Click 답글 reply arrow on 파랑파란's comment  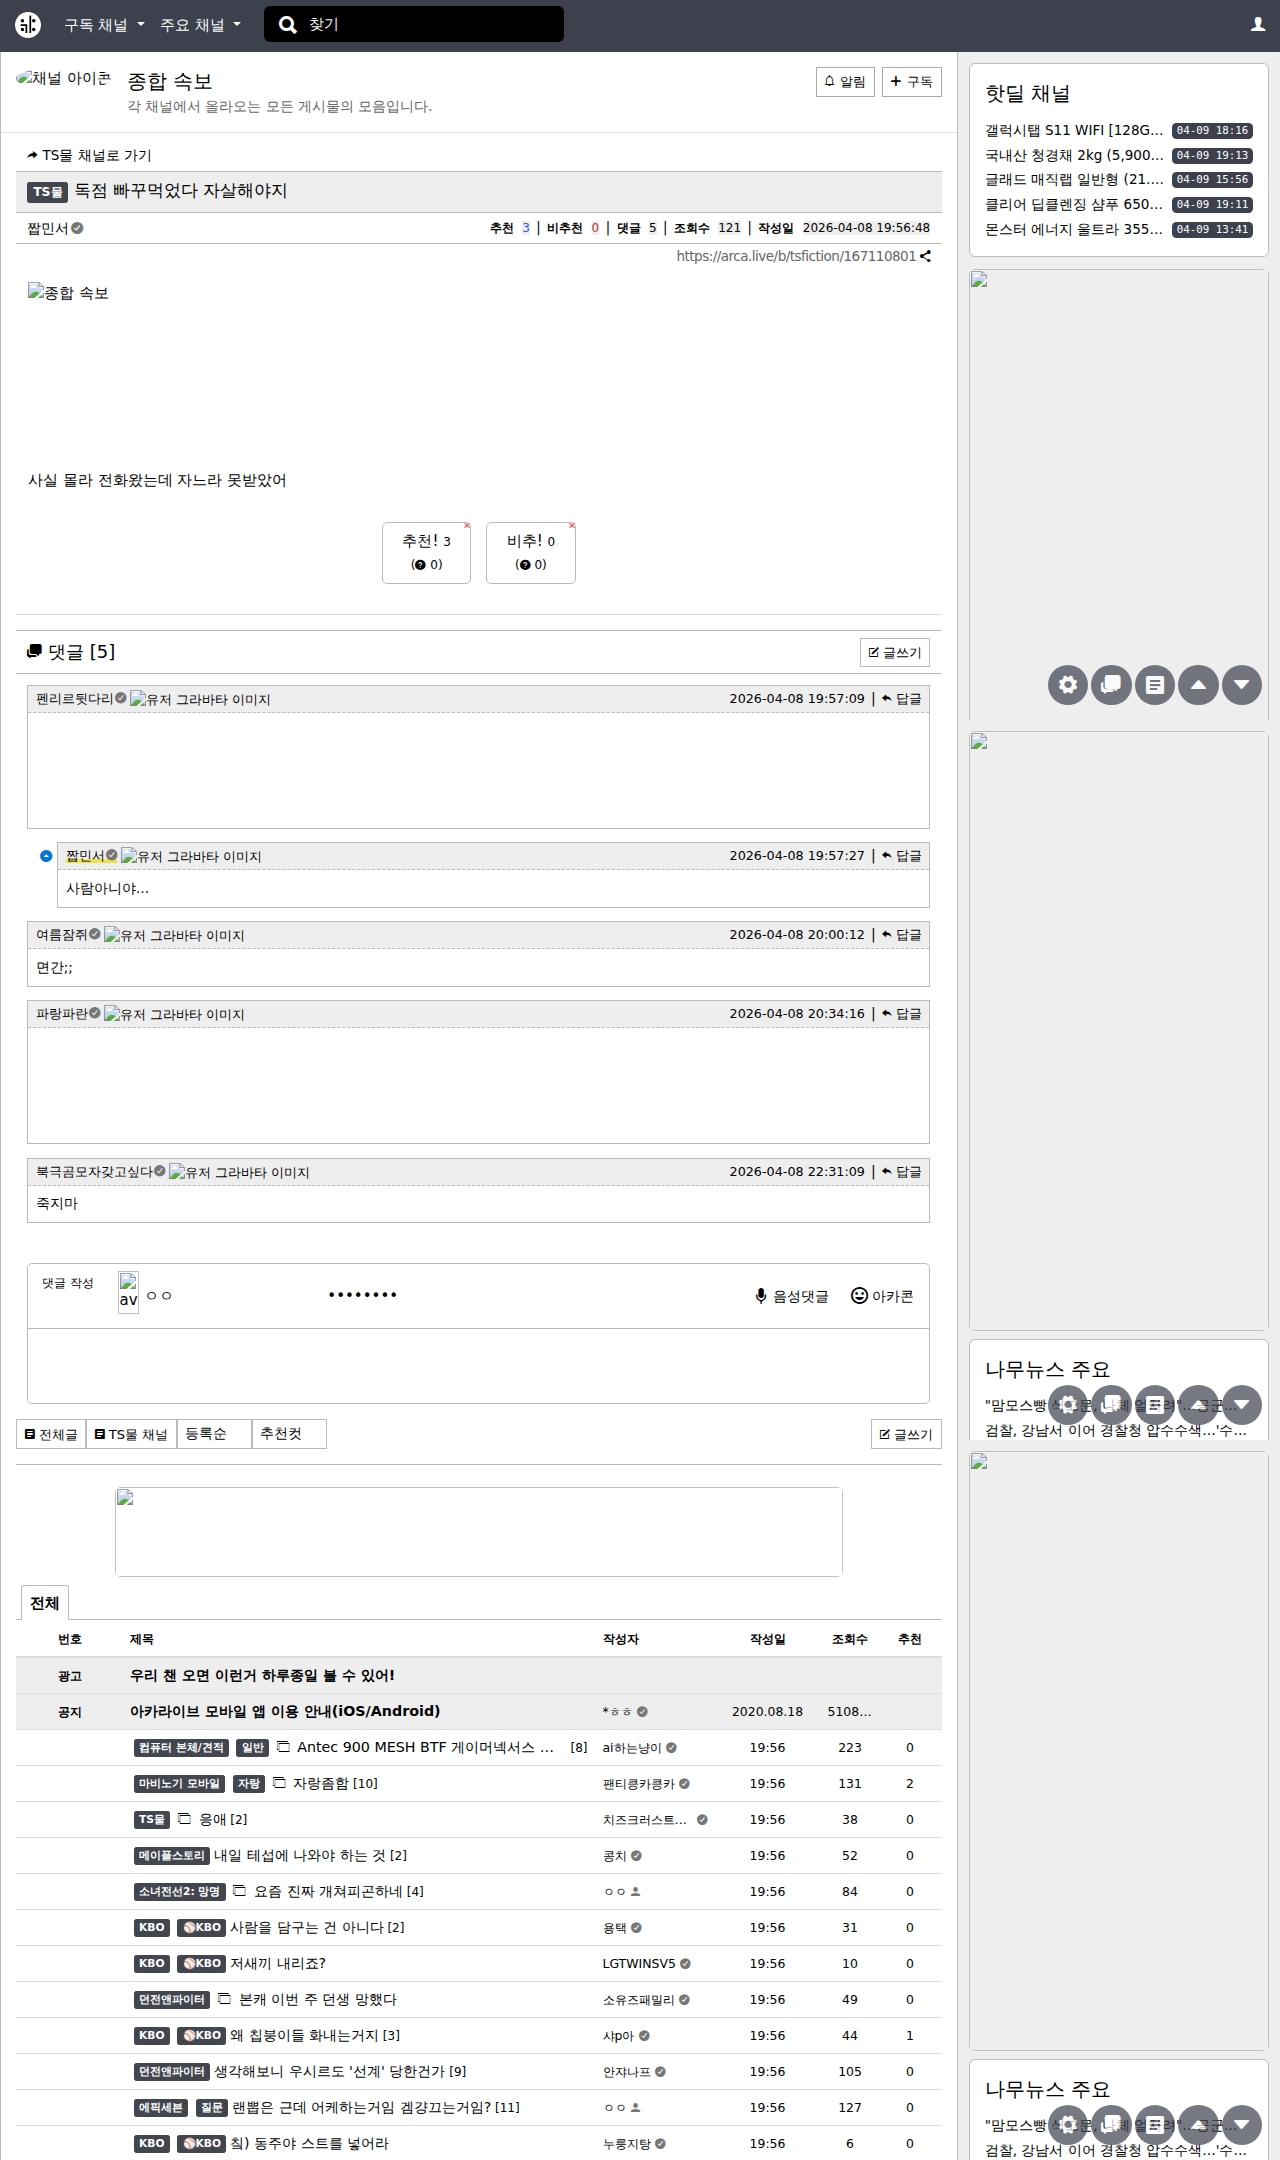point(901,1013)
